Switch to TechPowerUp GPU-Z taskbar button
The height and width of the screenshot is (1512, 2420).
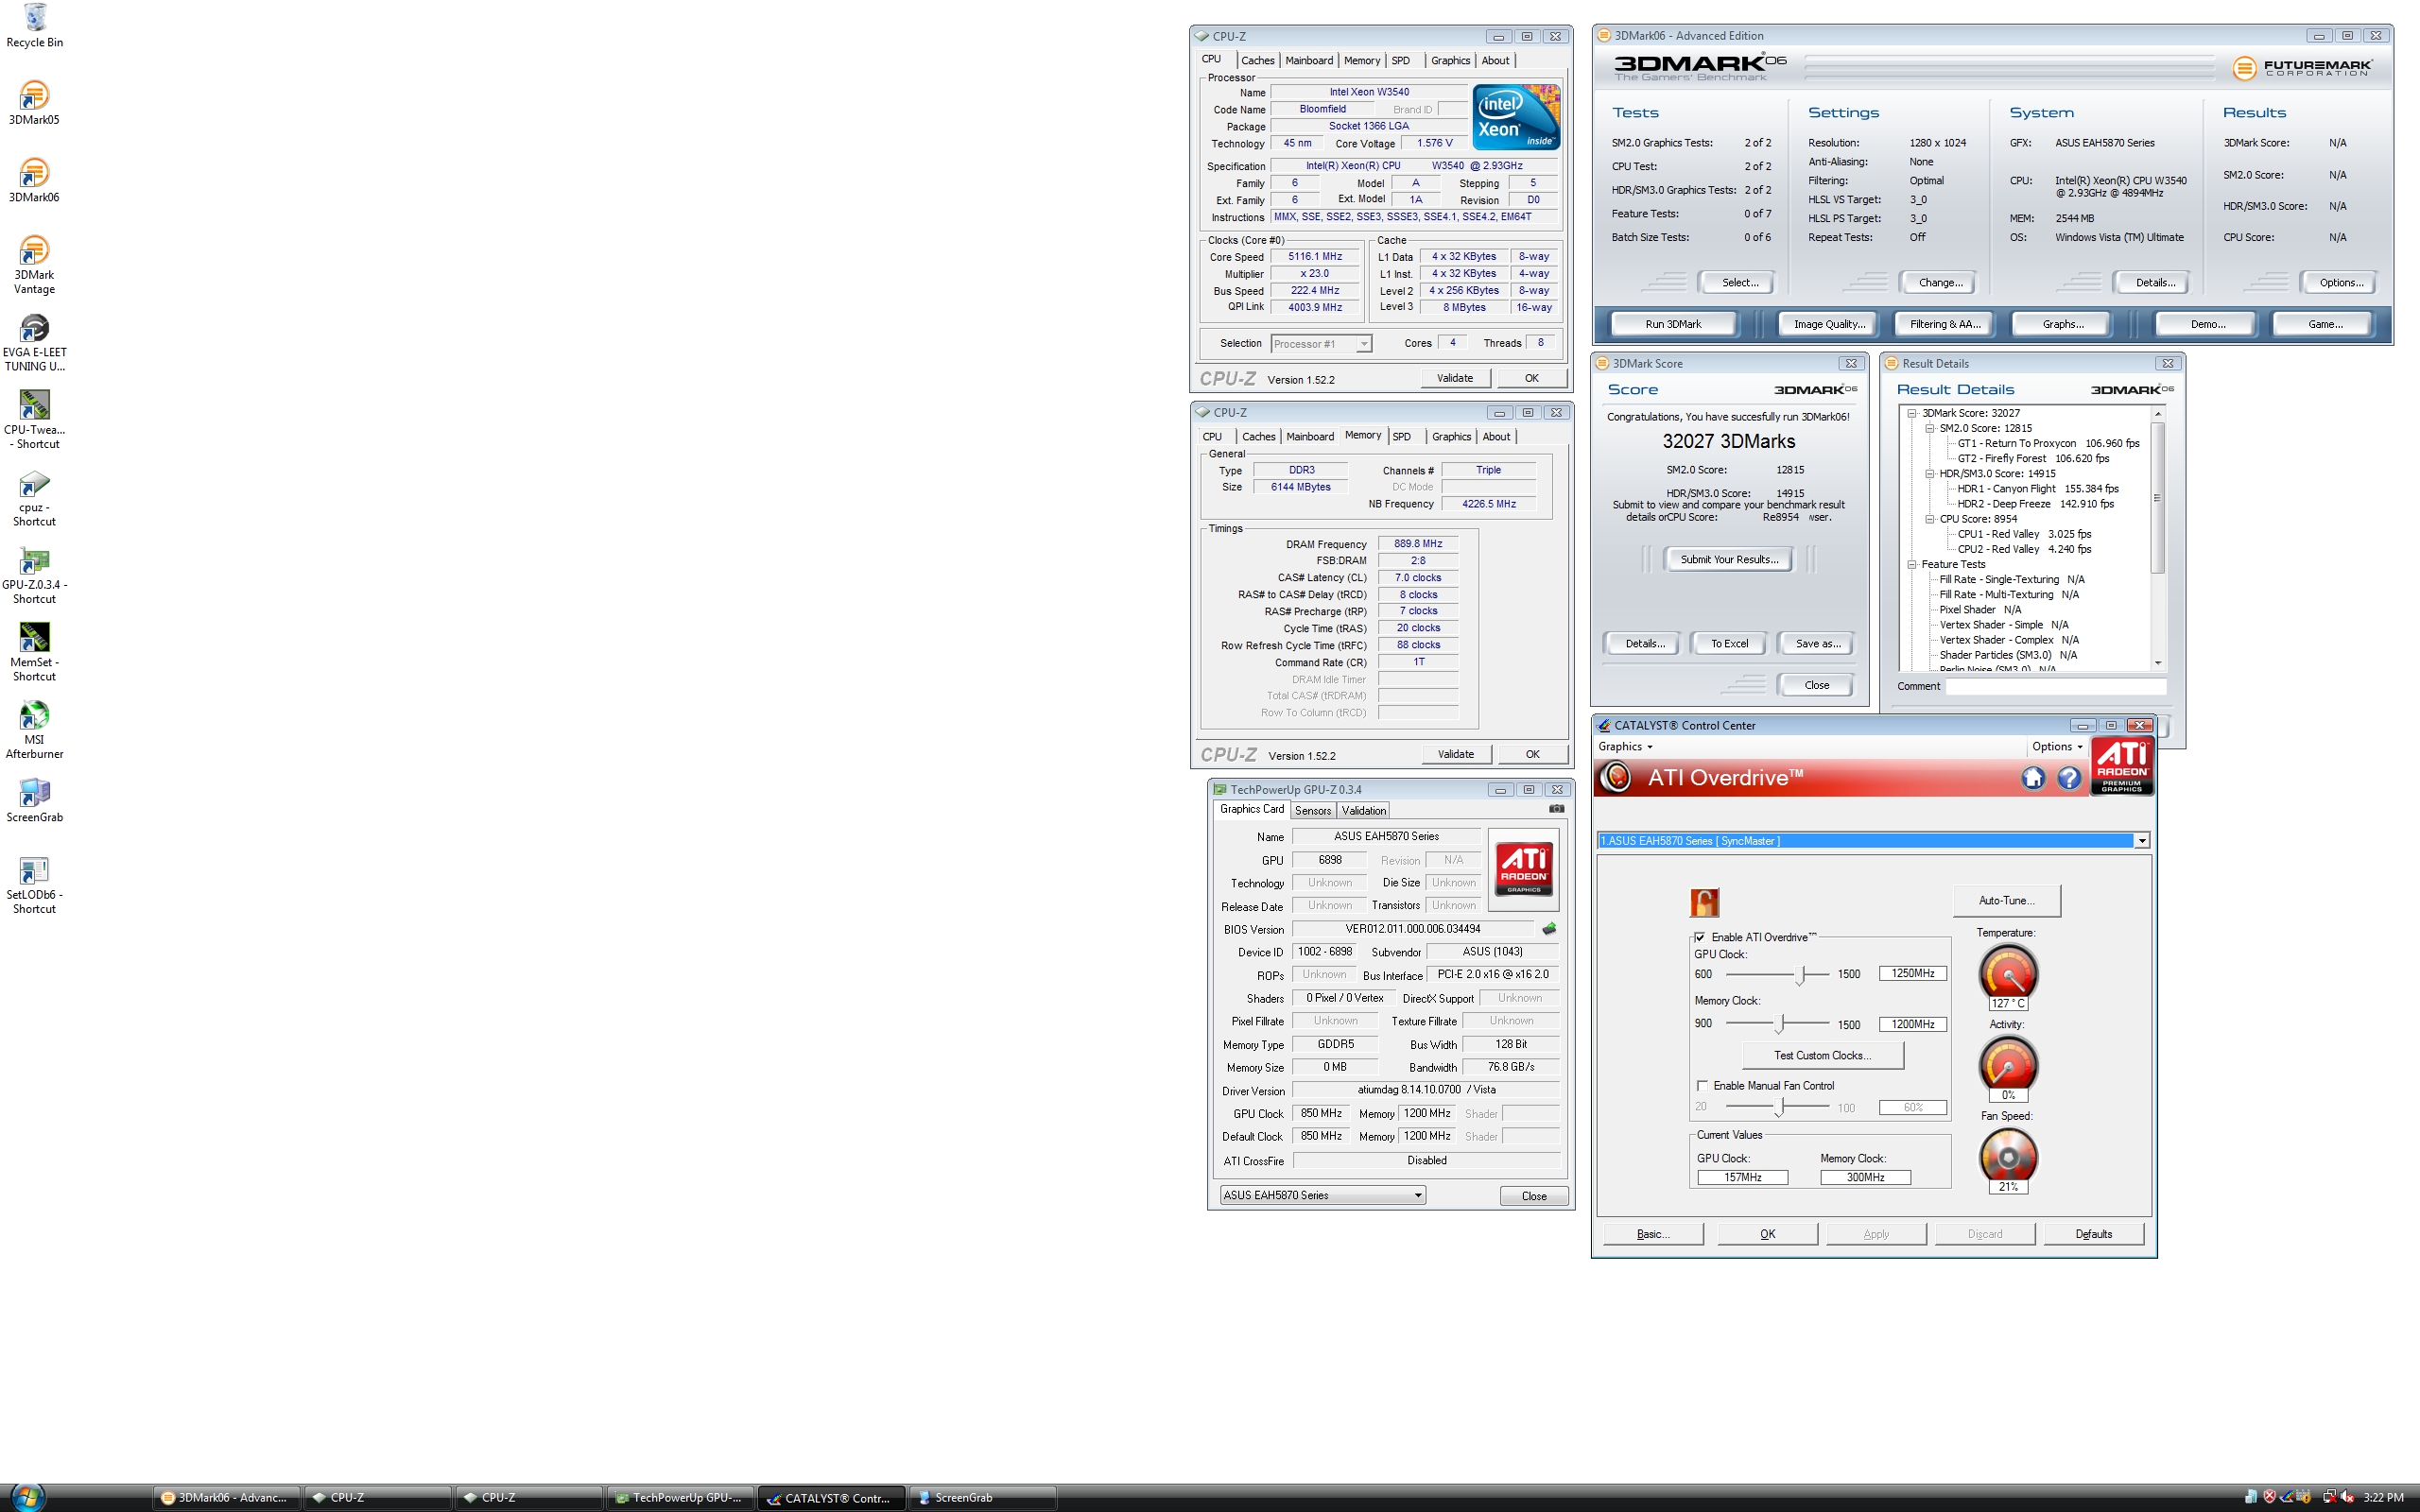tap(679, 1498)
